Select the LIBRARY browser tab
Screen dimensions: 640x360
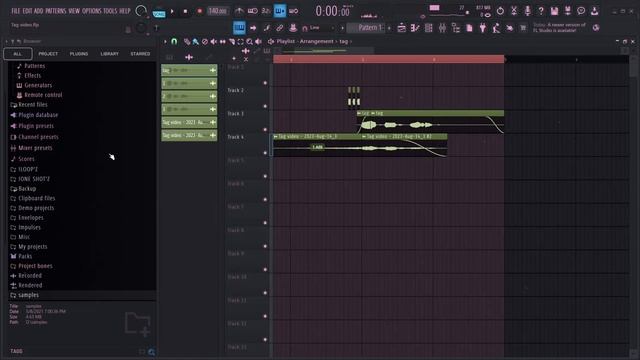tap(109, 54)
